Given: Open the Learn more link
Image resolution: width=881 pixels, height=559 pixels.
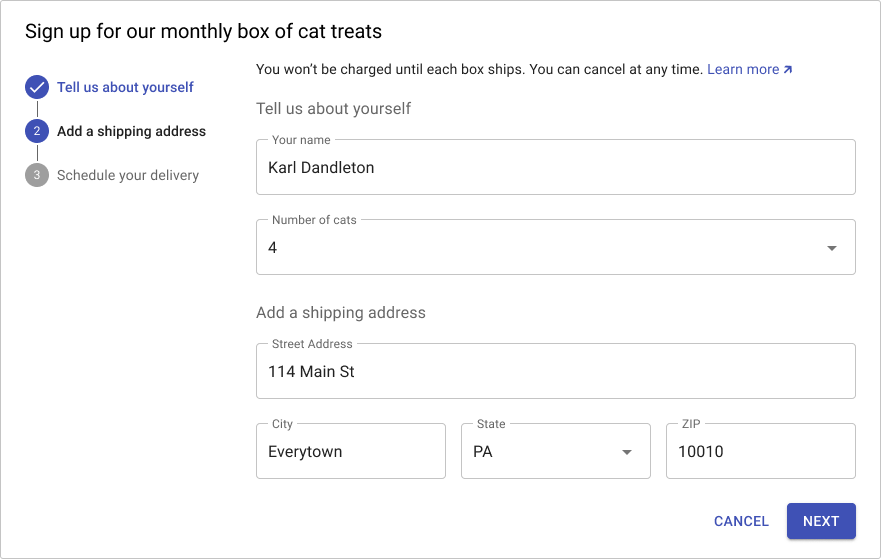Looking at the screenshot, I should coord(743,69).
